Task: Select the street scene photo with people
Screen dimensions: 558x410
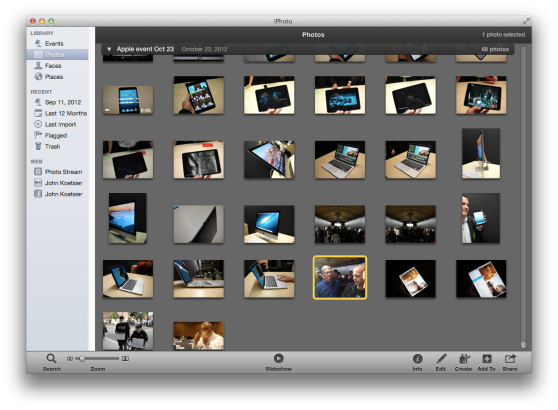Action: pos(128,331)
